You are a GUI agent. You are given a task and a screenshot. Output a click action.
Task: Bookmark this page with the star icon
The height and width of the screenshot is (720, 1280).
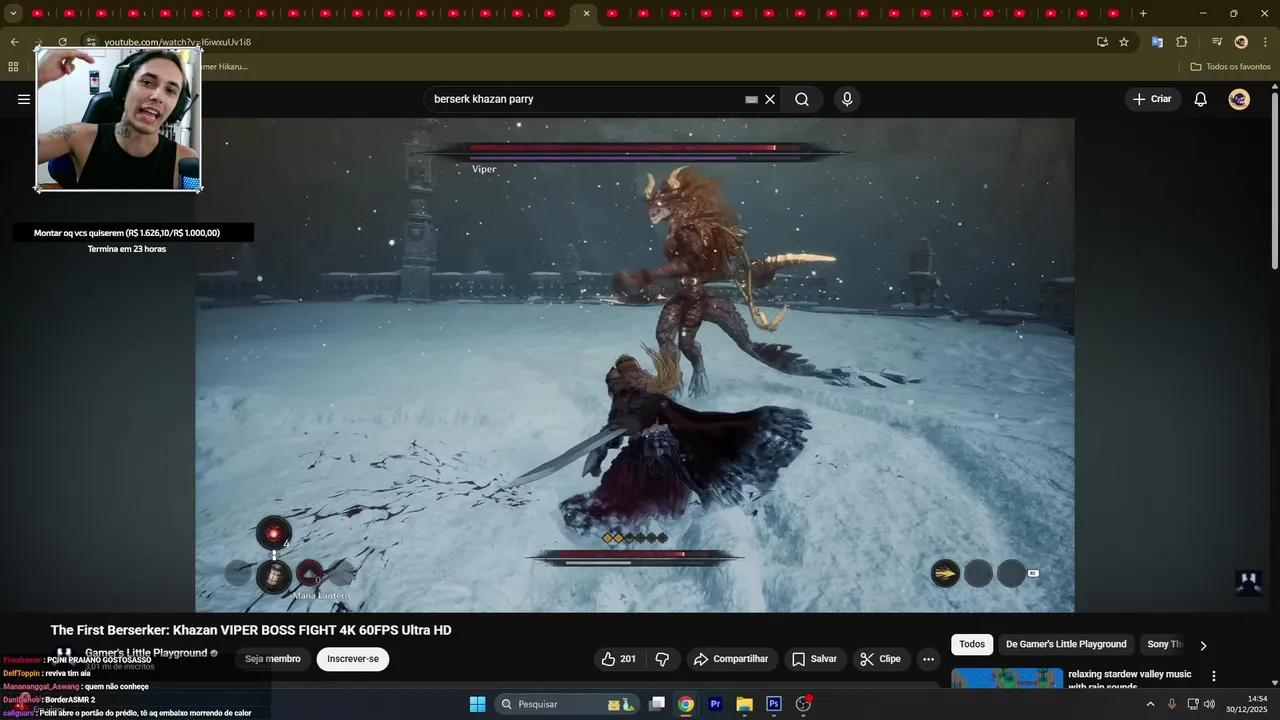click(x=1124, y=42)
